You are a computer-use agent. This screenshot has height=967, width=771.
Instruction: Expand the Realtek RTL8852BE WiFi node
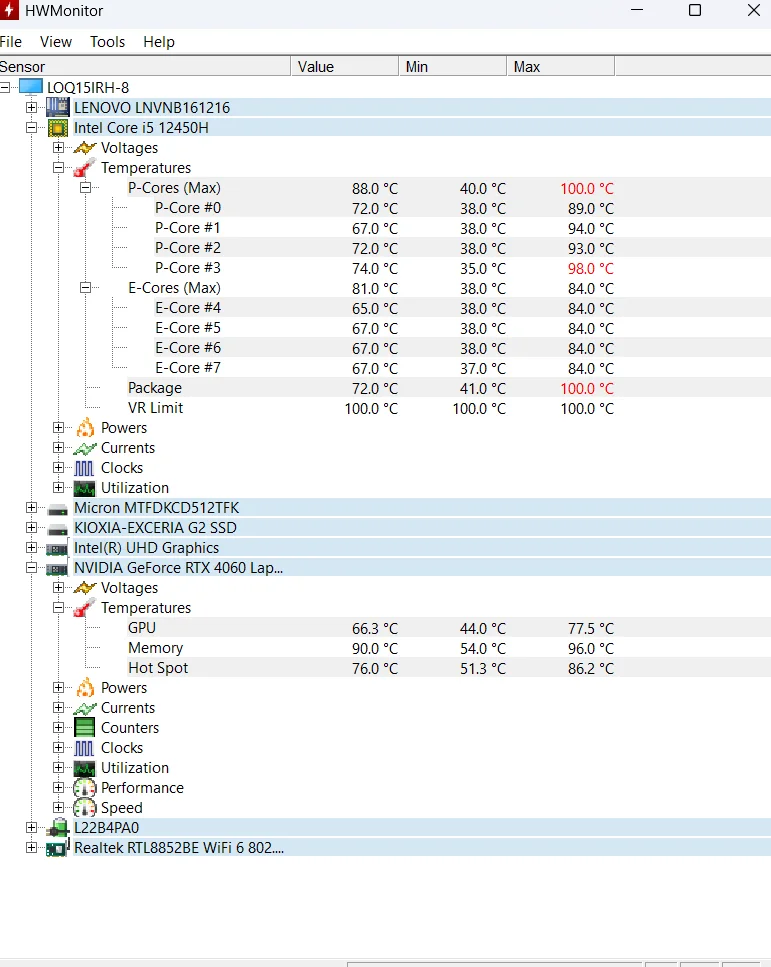31,847
